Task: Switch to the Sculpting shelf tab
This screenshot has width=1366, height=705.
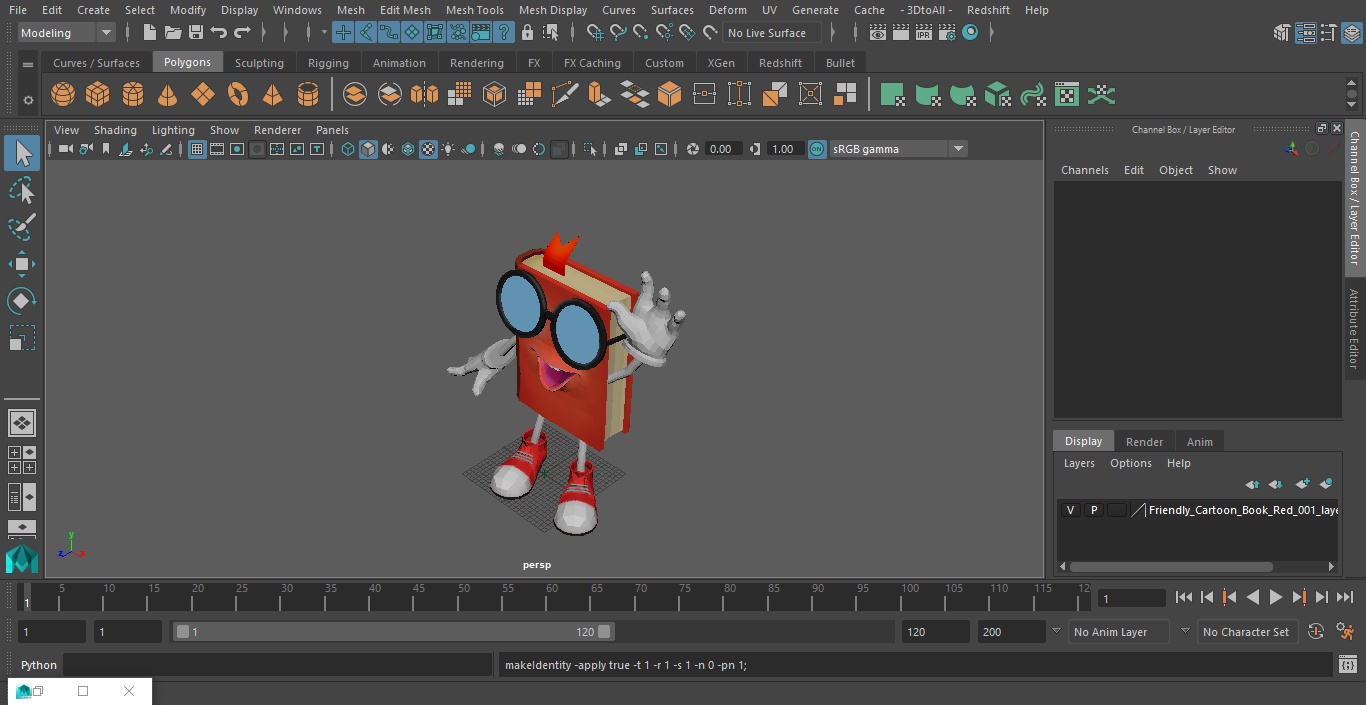Action: [x=259, y=63]
